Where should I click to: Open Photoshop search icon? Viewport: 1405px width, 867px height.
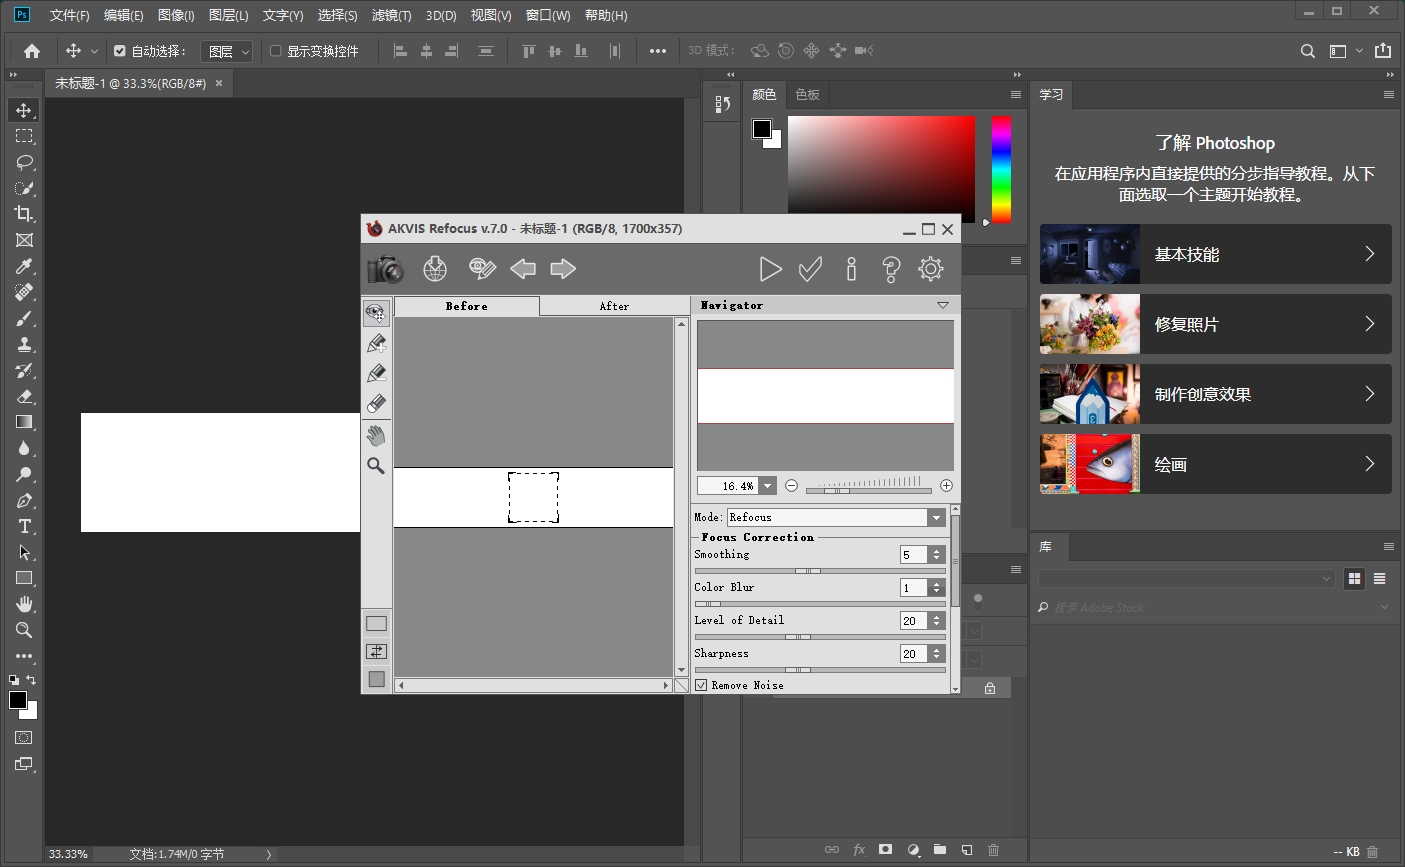(x=1308, y=51)
